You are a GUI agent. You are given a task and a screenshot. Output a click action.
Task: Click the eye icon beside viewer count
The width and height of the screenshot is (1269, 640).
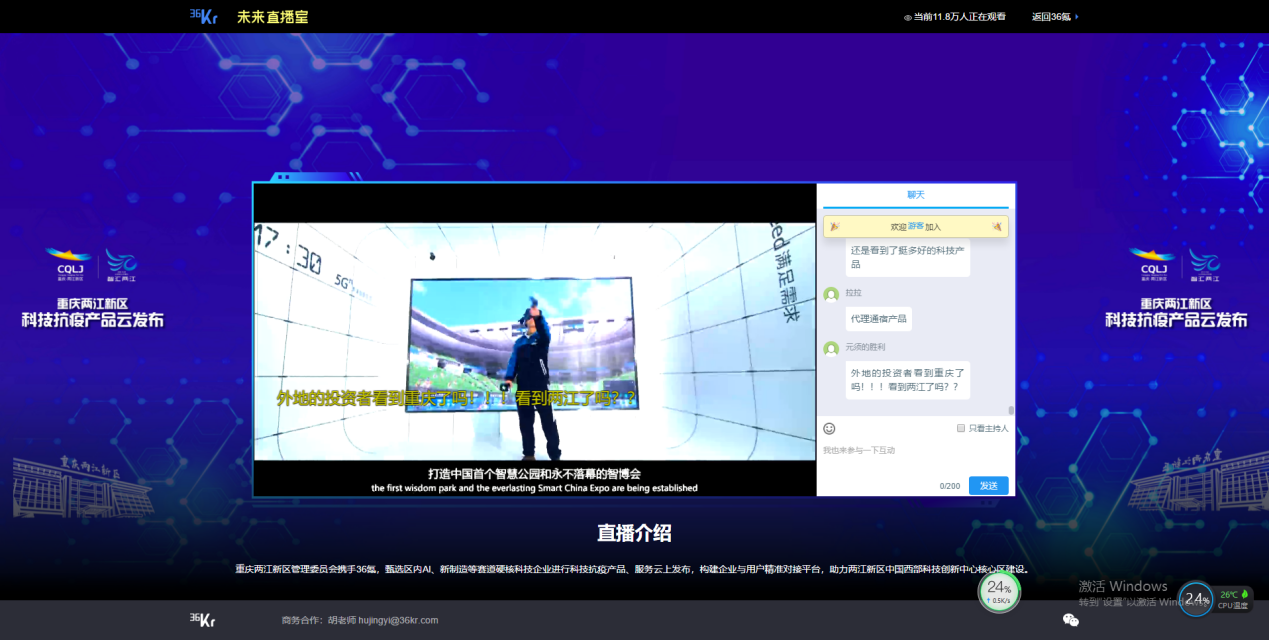coord(908,17)
